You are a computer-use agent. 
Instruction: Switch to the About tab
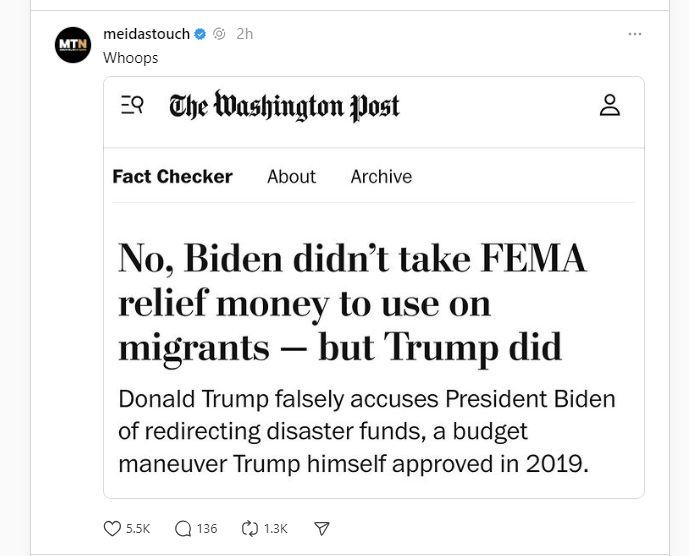[291, 176]
